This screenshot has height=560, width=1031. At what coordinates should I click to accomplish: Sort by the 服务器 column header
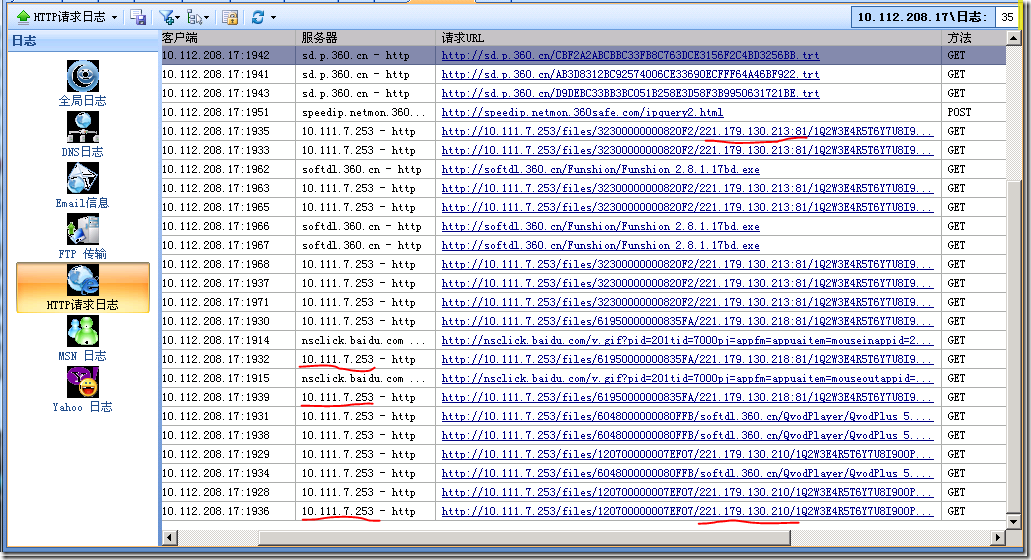pos(366,38)
